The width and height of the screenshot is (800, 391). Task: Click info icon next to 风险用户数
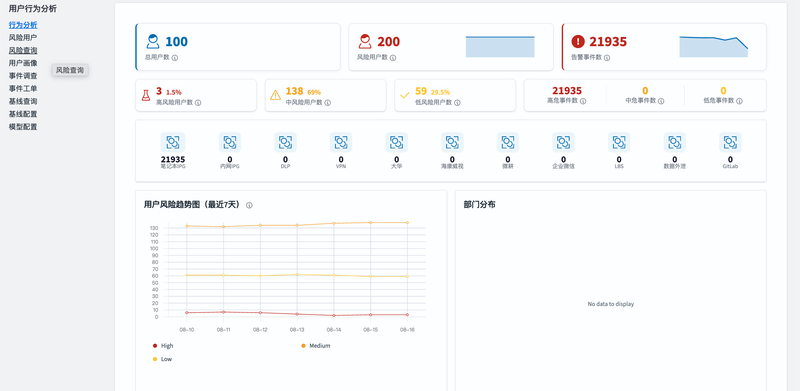[x=393, y=58]
